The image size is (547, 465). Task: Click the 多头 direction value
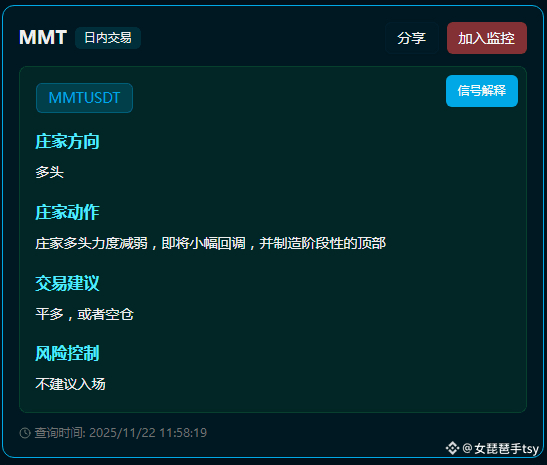[x=50, y=172]
